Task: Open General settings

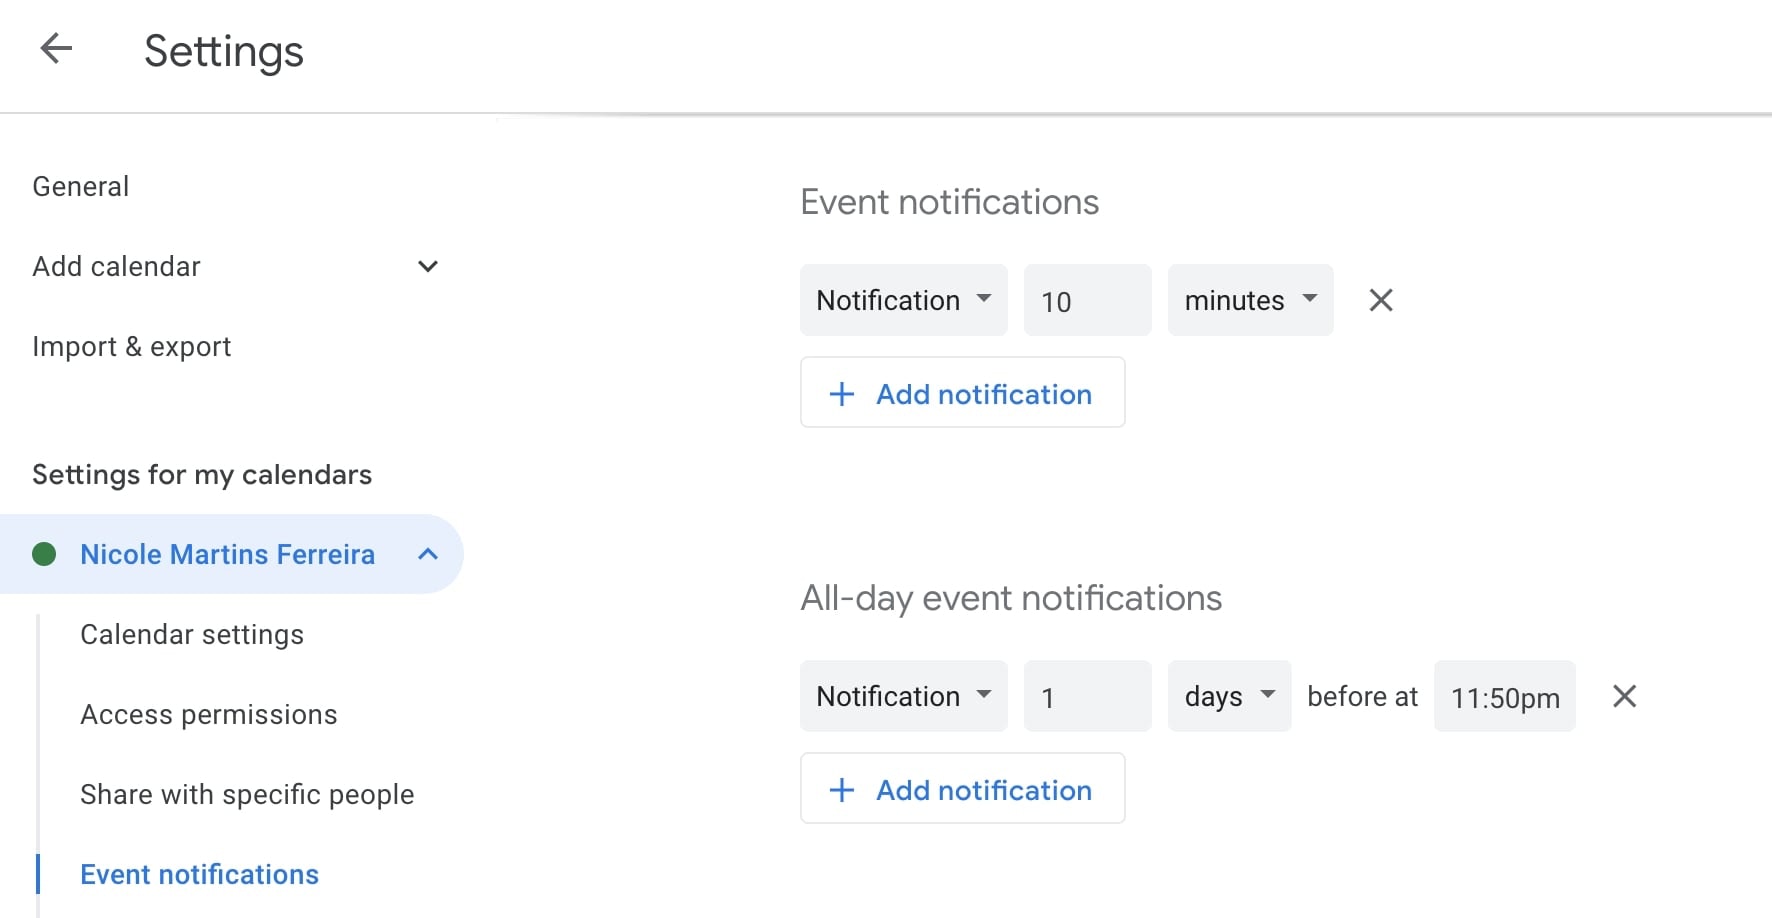Action: coord(81,186)
